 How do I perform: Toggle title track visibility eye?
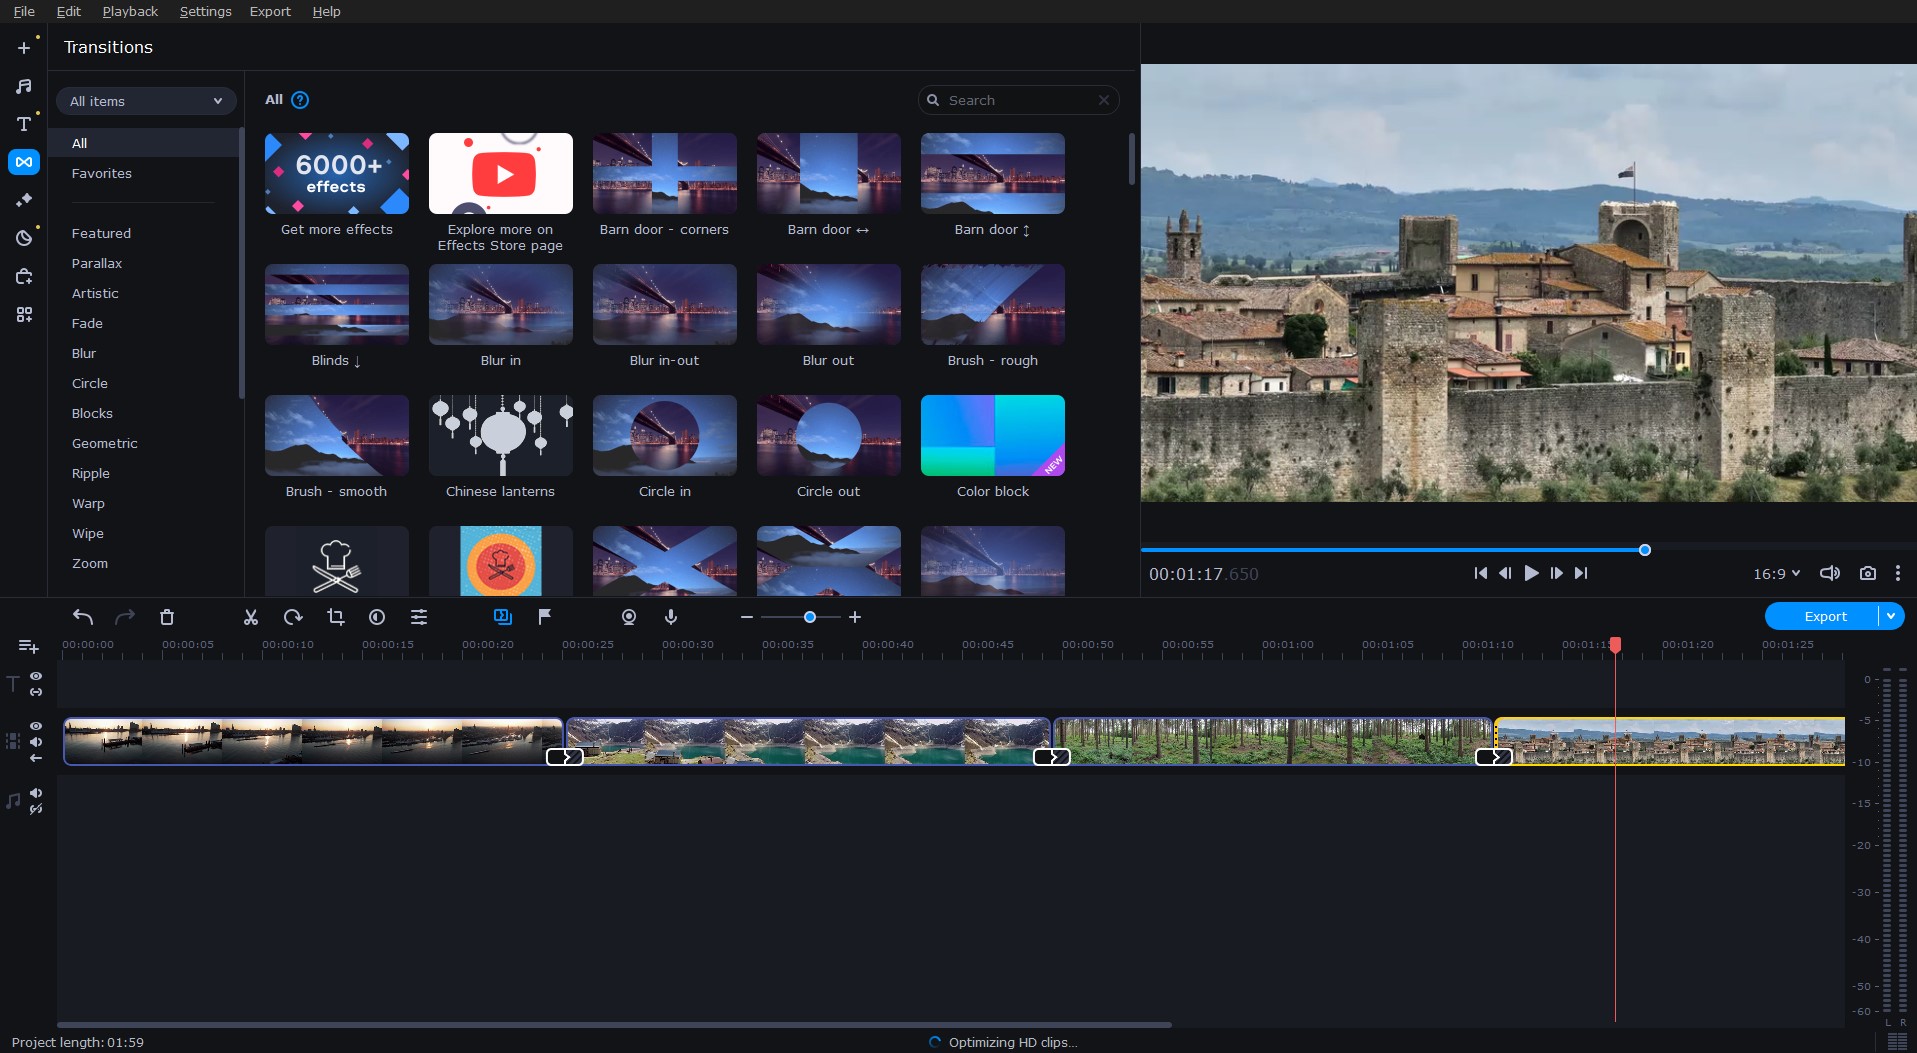tap(36, 676)
